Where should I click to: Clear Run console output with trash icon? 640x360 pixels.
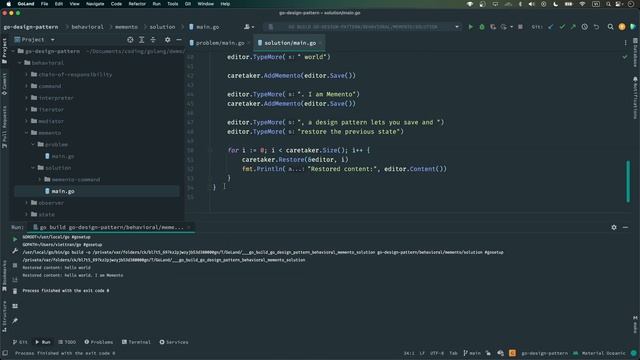click(x=15, y=291)
